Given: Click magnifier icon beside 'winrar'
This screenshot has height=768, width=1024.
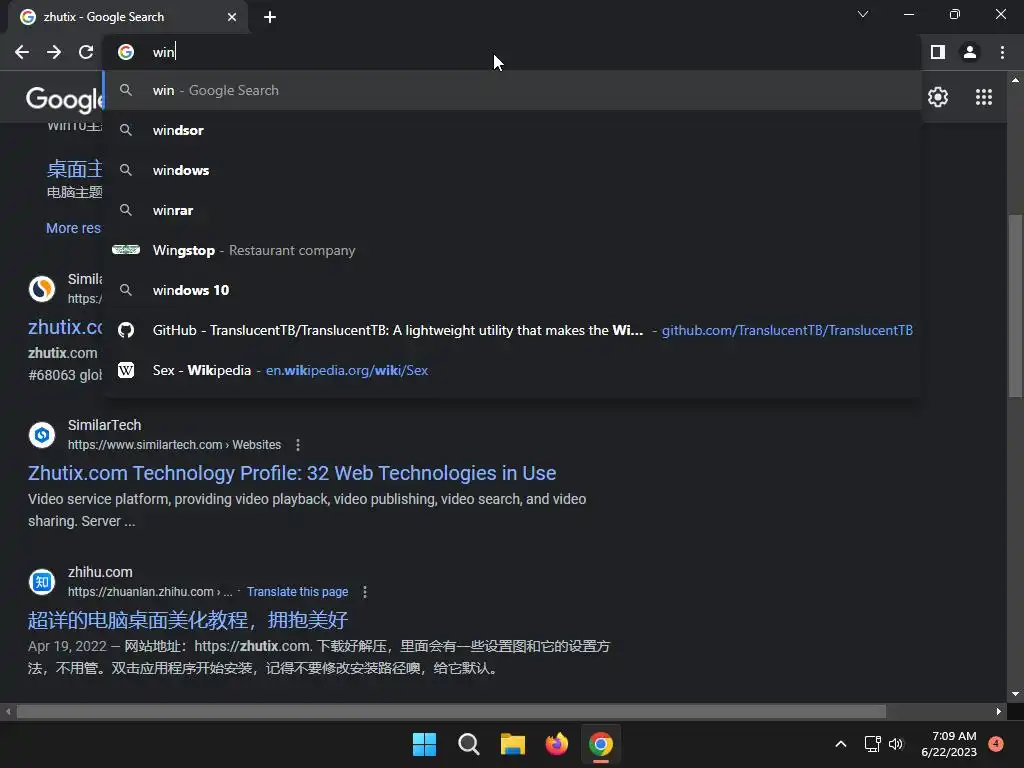Looking at the screenshot, I should 126,210.
